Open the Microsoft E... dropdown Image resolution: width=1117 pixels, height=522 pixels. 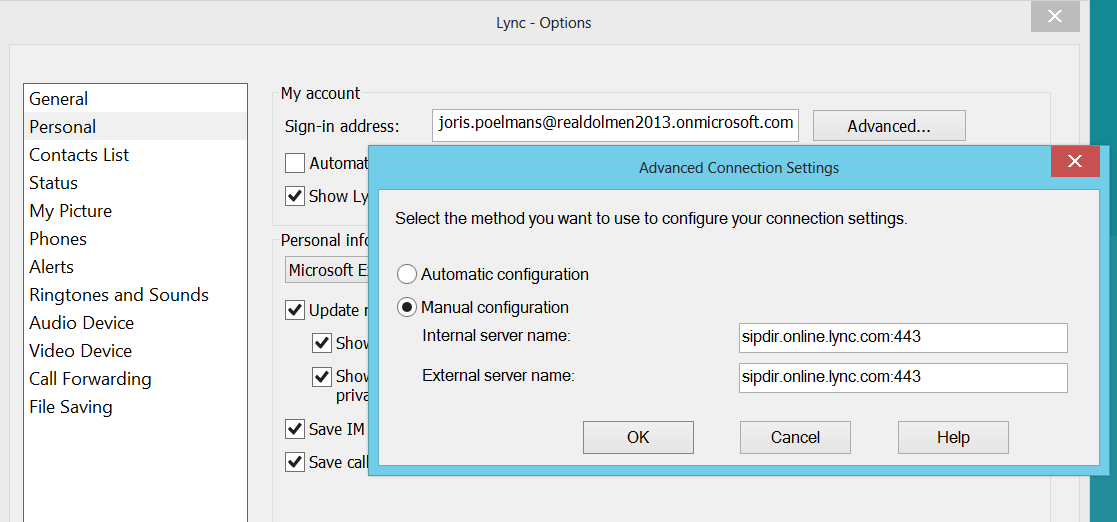(327, 271)
